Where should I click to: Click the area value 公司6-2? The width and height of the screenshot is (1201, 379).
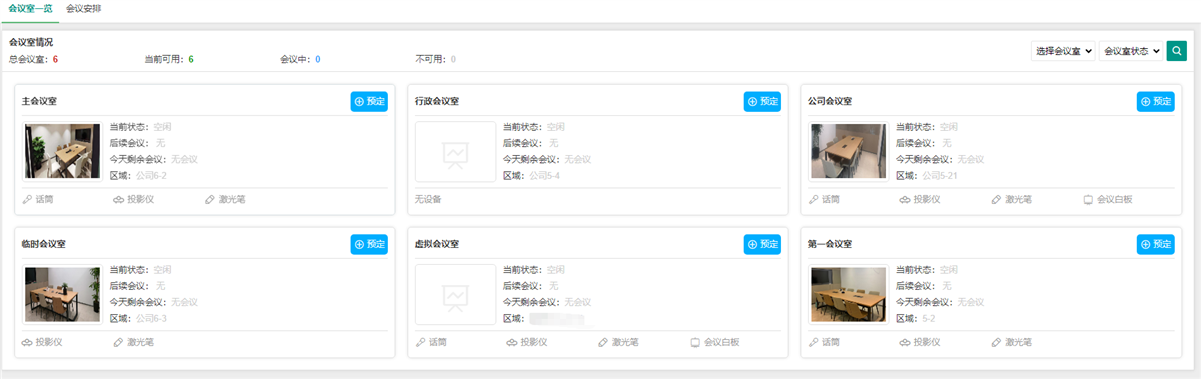coord(151,176)
